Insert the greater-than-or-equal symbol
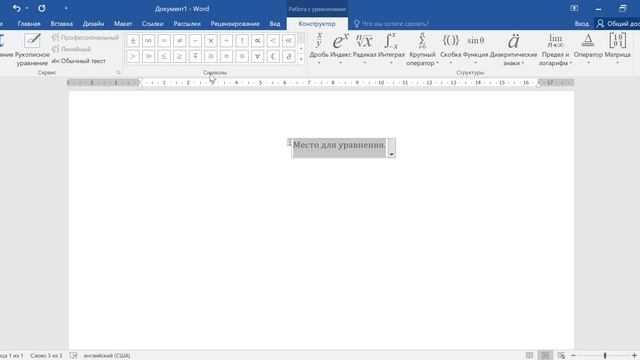The width and height of the screenshot is (640, 360). click(x=179, y=56)
